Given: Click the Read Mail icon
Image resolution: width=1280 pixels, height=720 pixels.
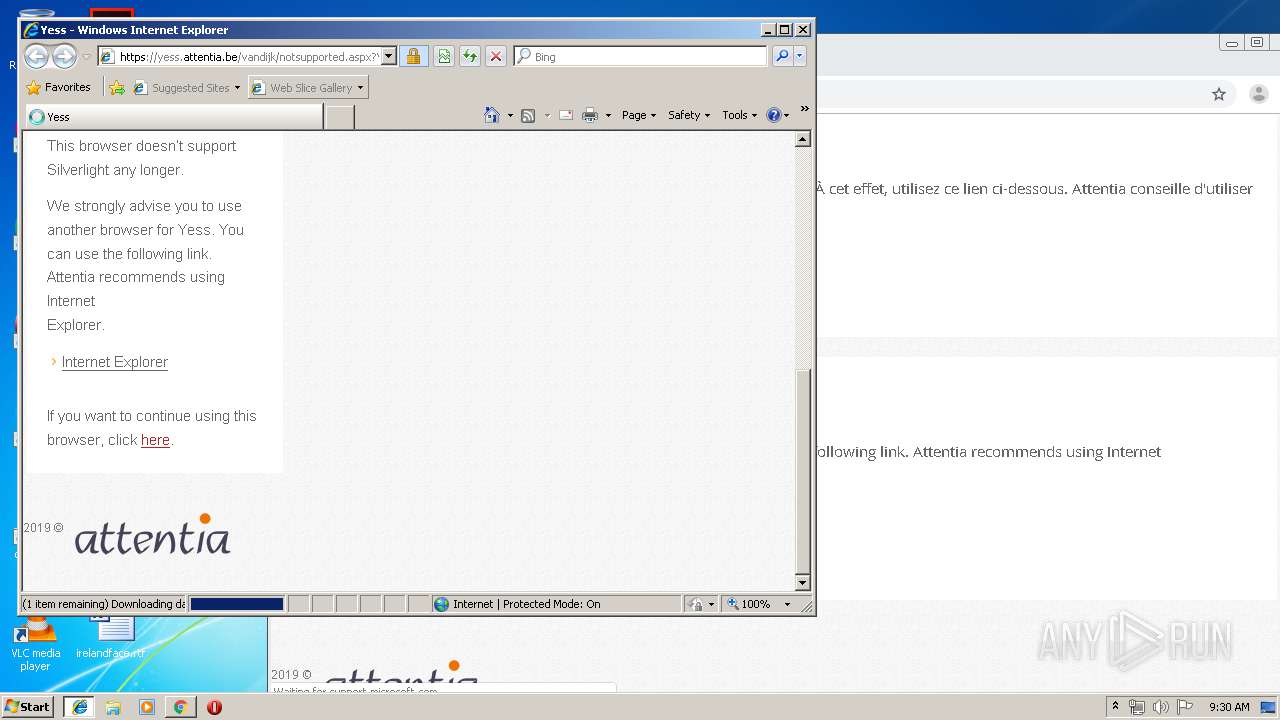Looking at the screenshot, I should point(565,115).
